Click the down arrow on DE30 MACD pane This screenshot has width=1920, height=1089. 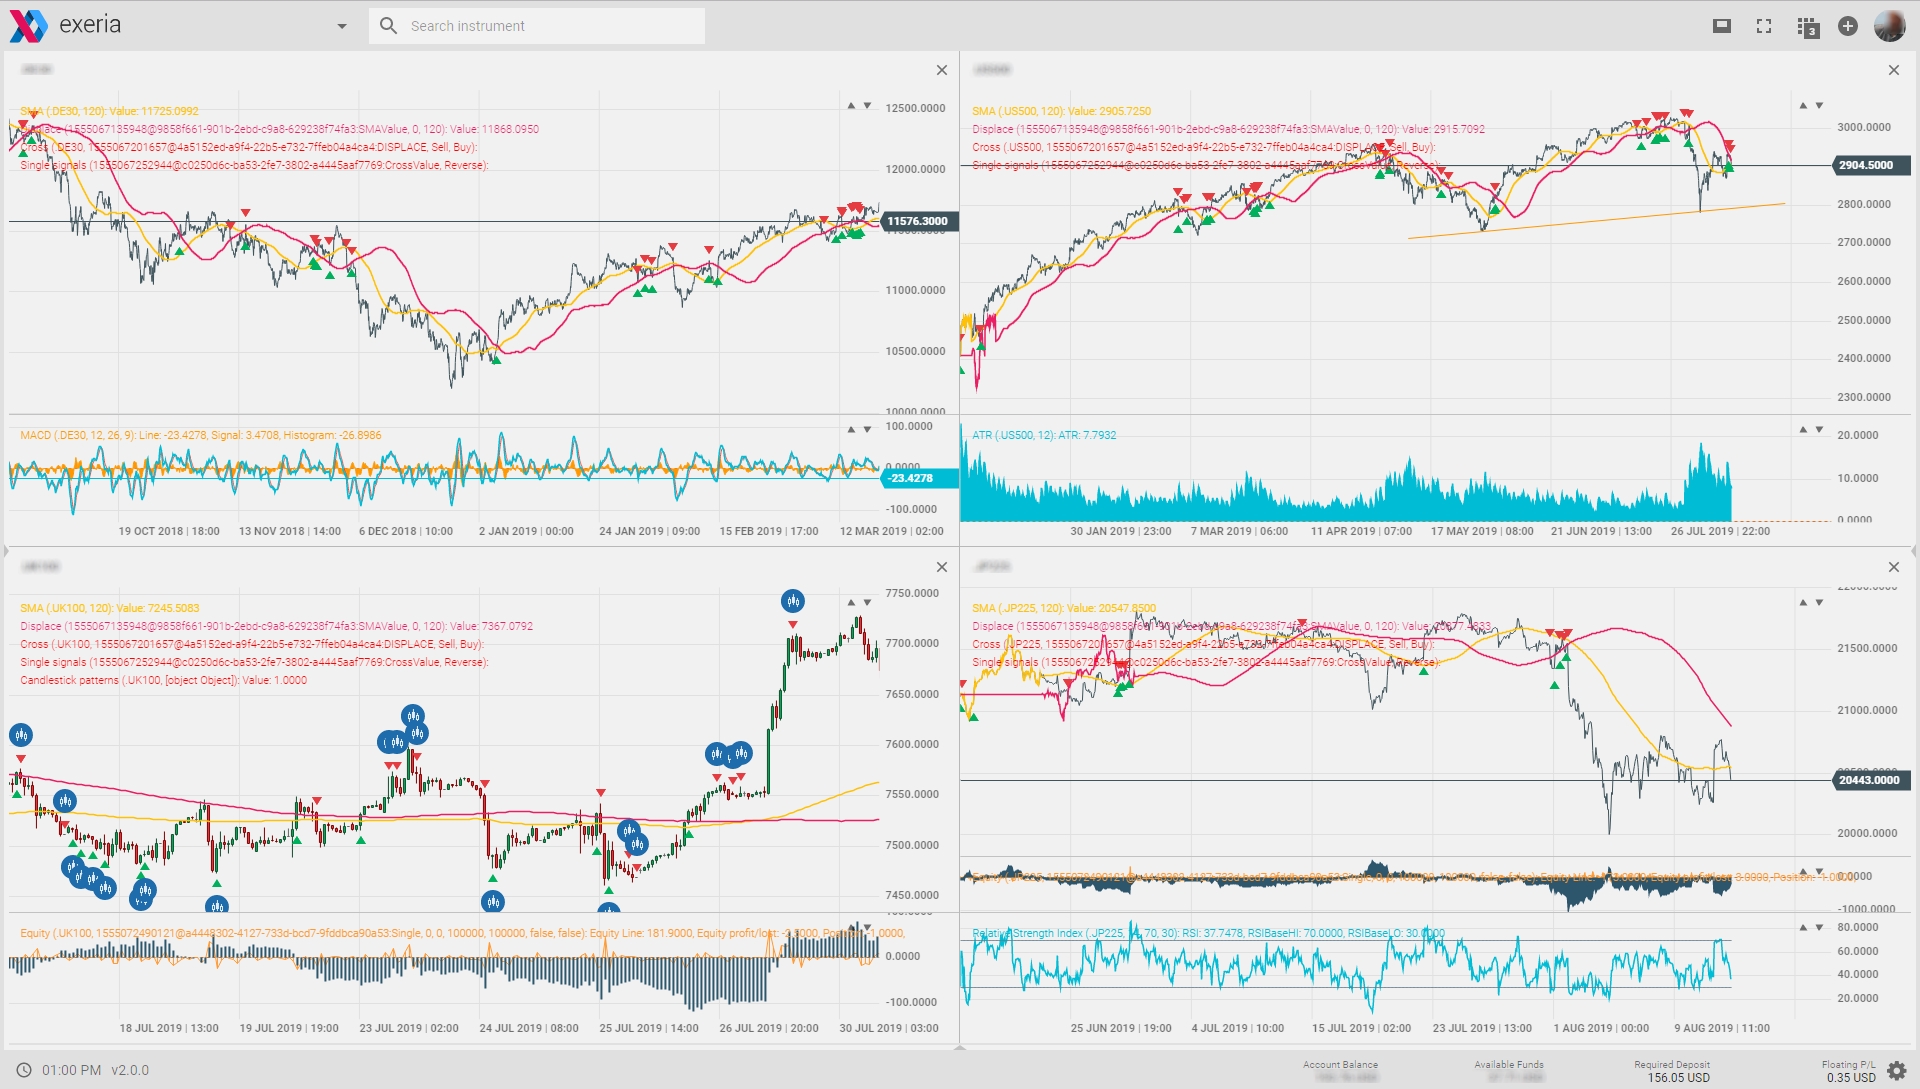coord(867,430)
